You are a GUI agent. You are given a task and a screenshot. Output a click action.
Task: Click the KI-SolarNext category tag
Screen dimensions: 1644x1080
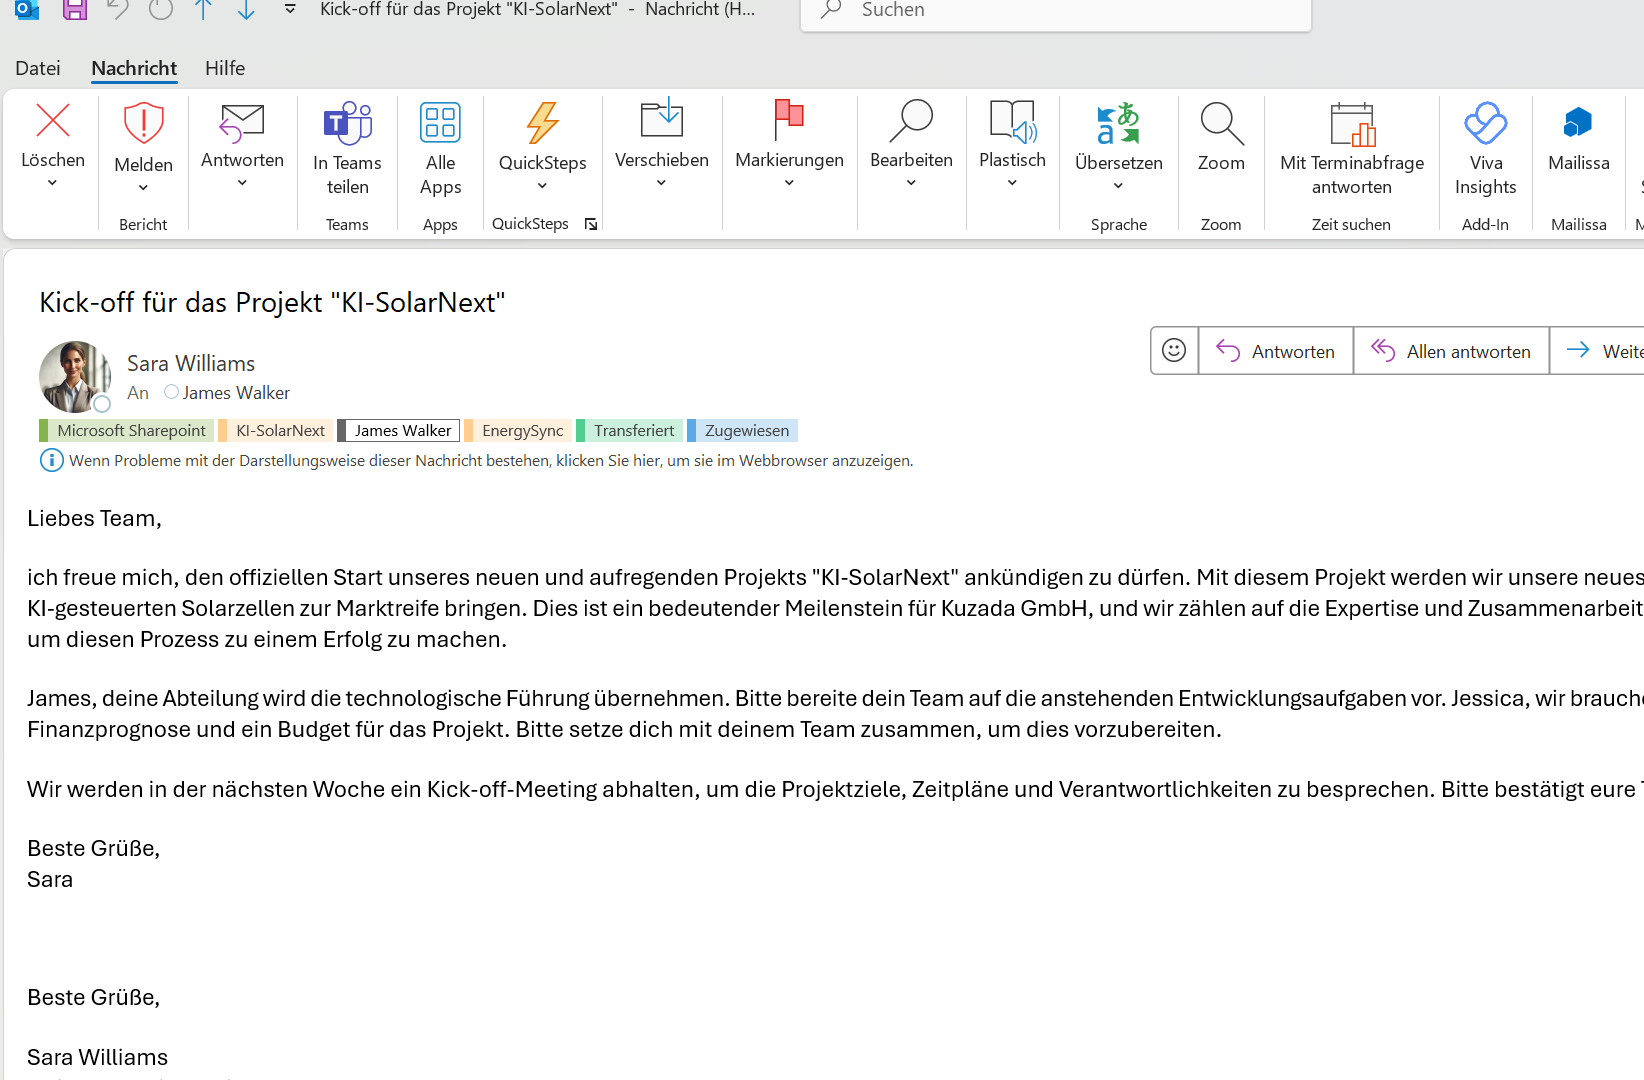pos(274,430)
